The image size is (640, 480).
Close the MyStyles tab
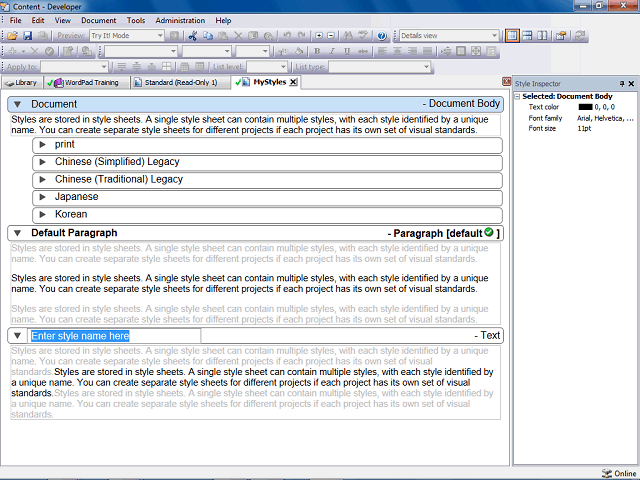[293, 82]
